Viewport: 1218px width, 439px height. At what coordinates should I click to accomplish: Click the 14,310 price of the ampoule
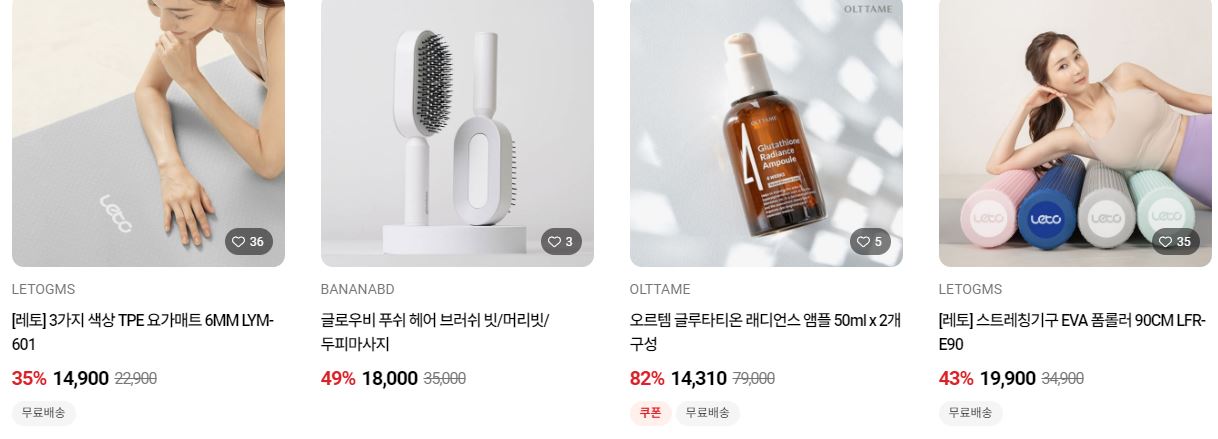click(699, 379)
